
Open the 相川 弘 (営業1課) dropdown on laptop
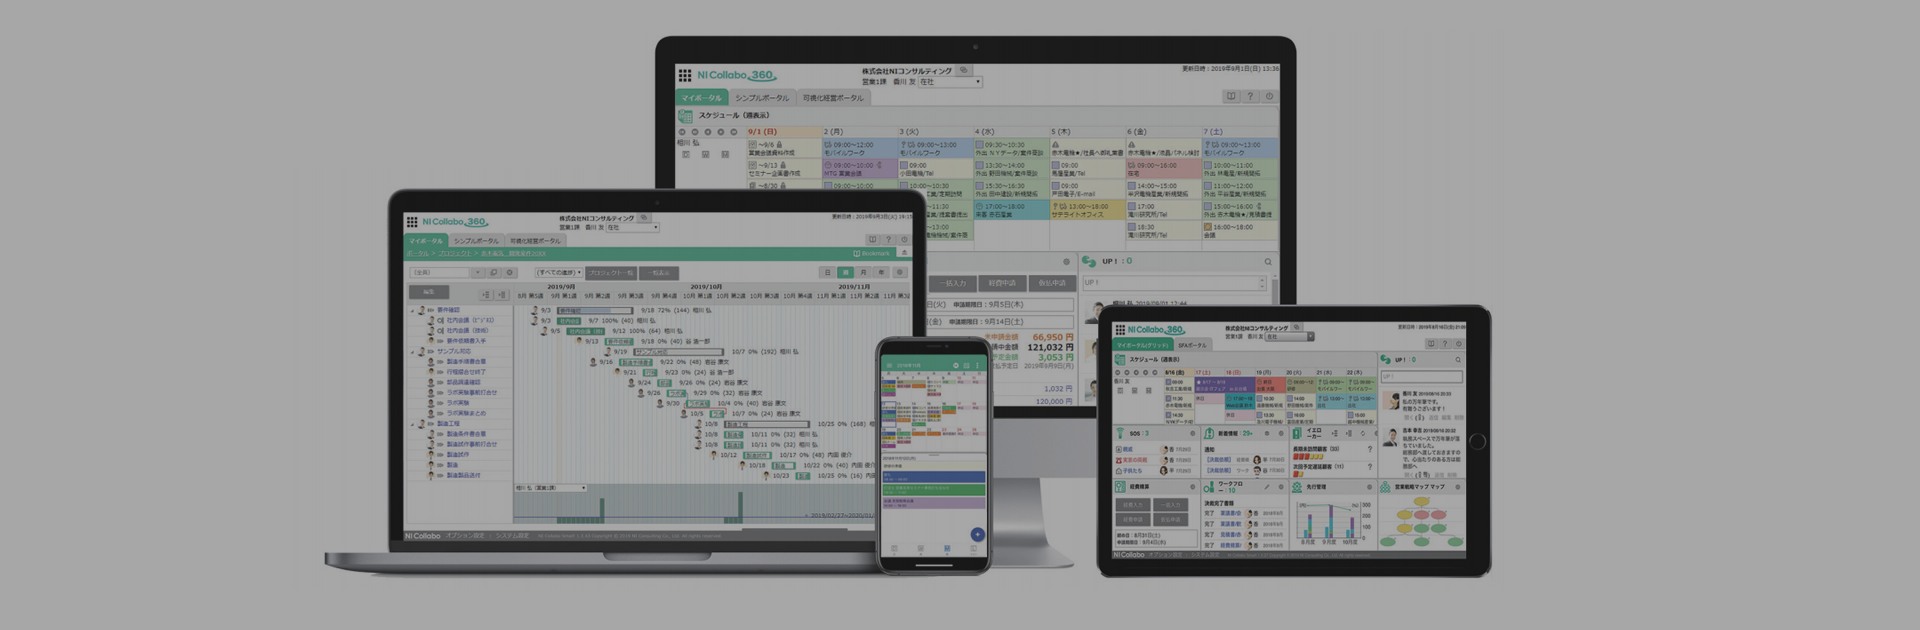tap(551, 488)
